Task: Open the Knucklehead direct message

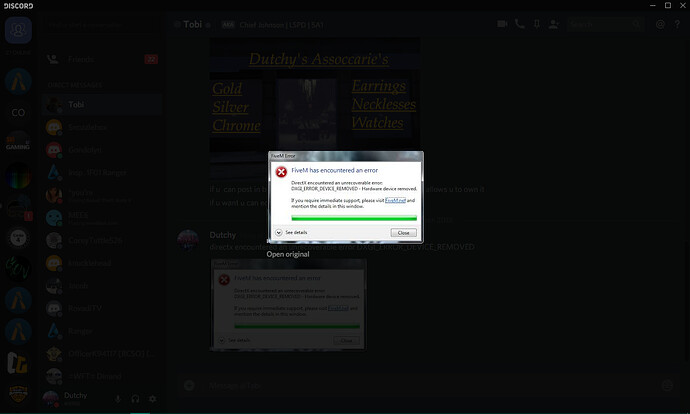Action: [102, 263]
